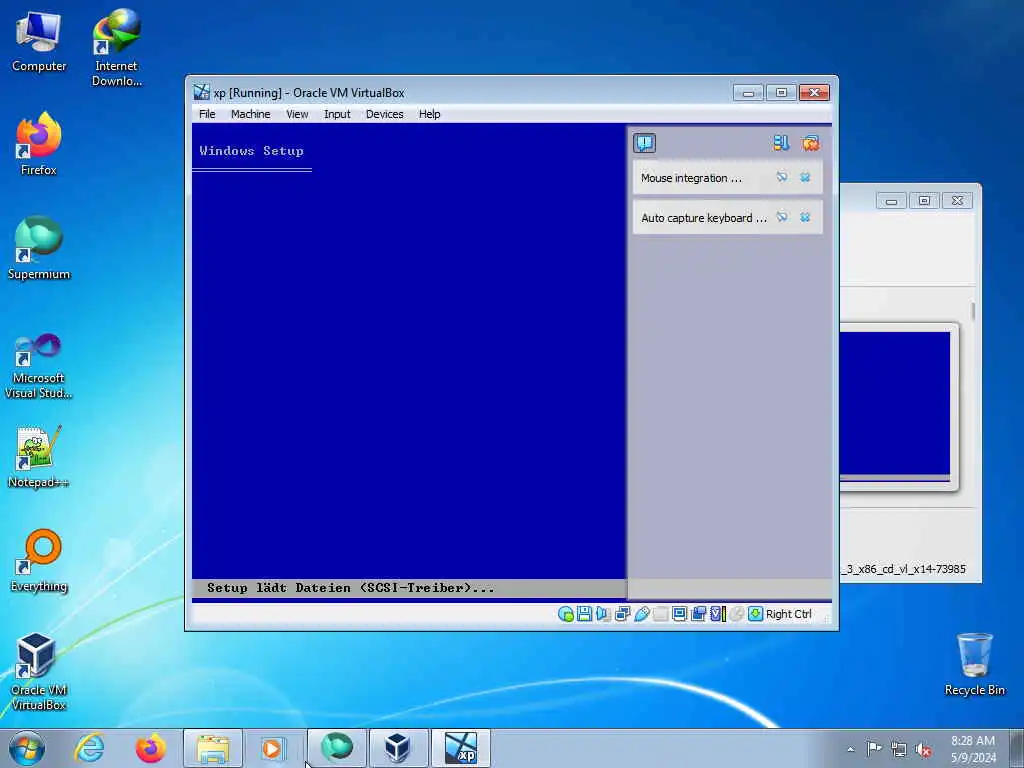Viewport: 1024px width, 768px height.
Task: Click the Right Ctrl host key label
Action: (x=789, y=614)
